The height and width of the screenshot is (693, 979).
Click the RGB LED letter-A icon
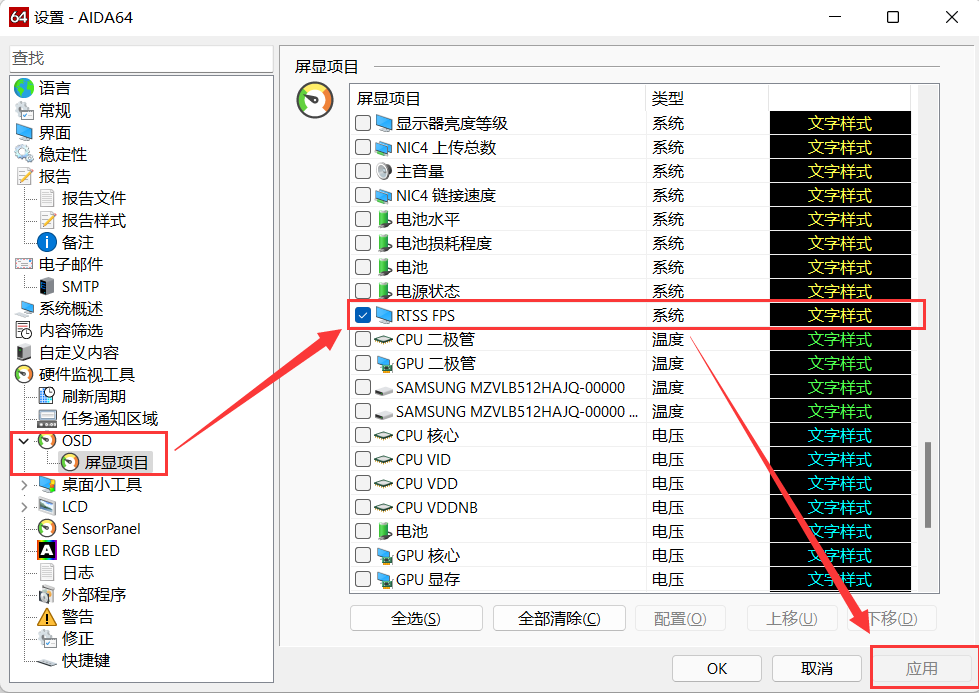point(47,551)
